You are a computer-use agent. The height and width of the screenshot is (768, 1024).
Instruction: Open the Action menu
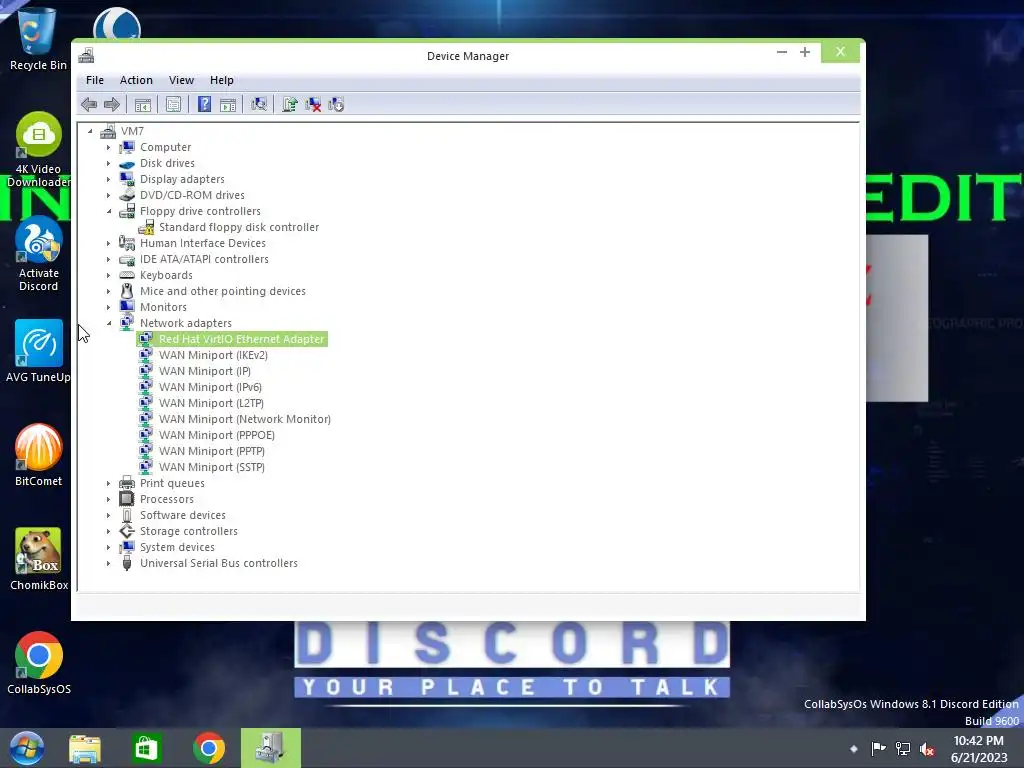click(136, 80)
